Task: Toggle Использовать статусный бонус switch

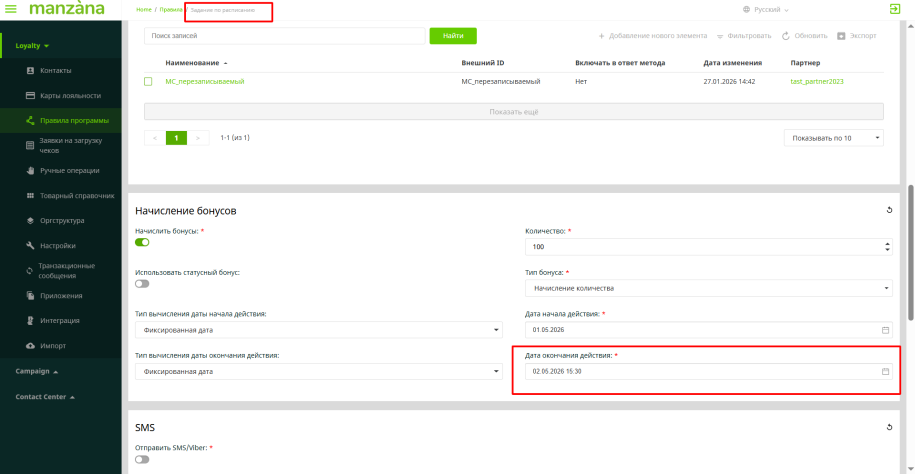Action: coord(142,284)
